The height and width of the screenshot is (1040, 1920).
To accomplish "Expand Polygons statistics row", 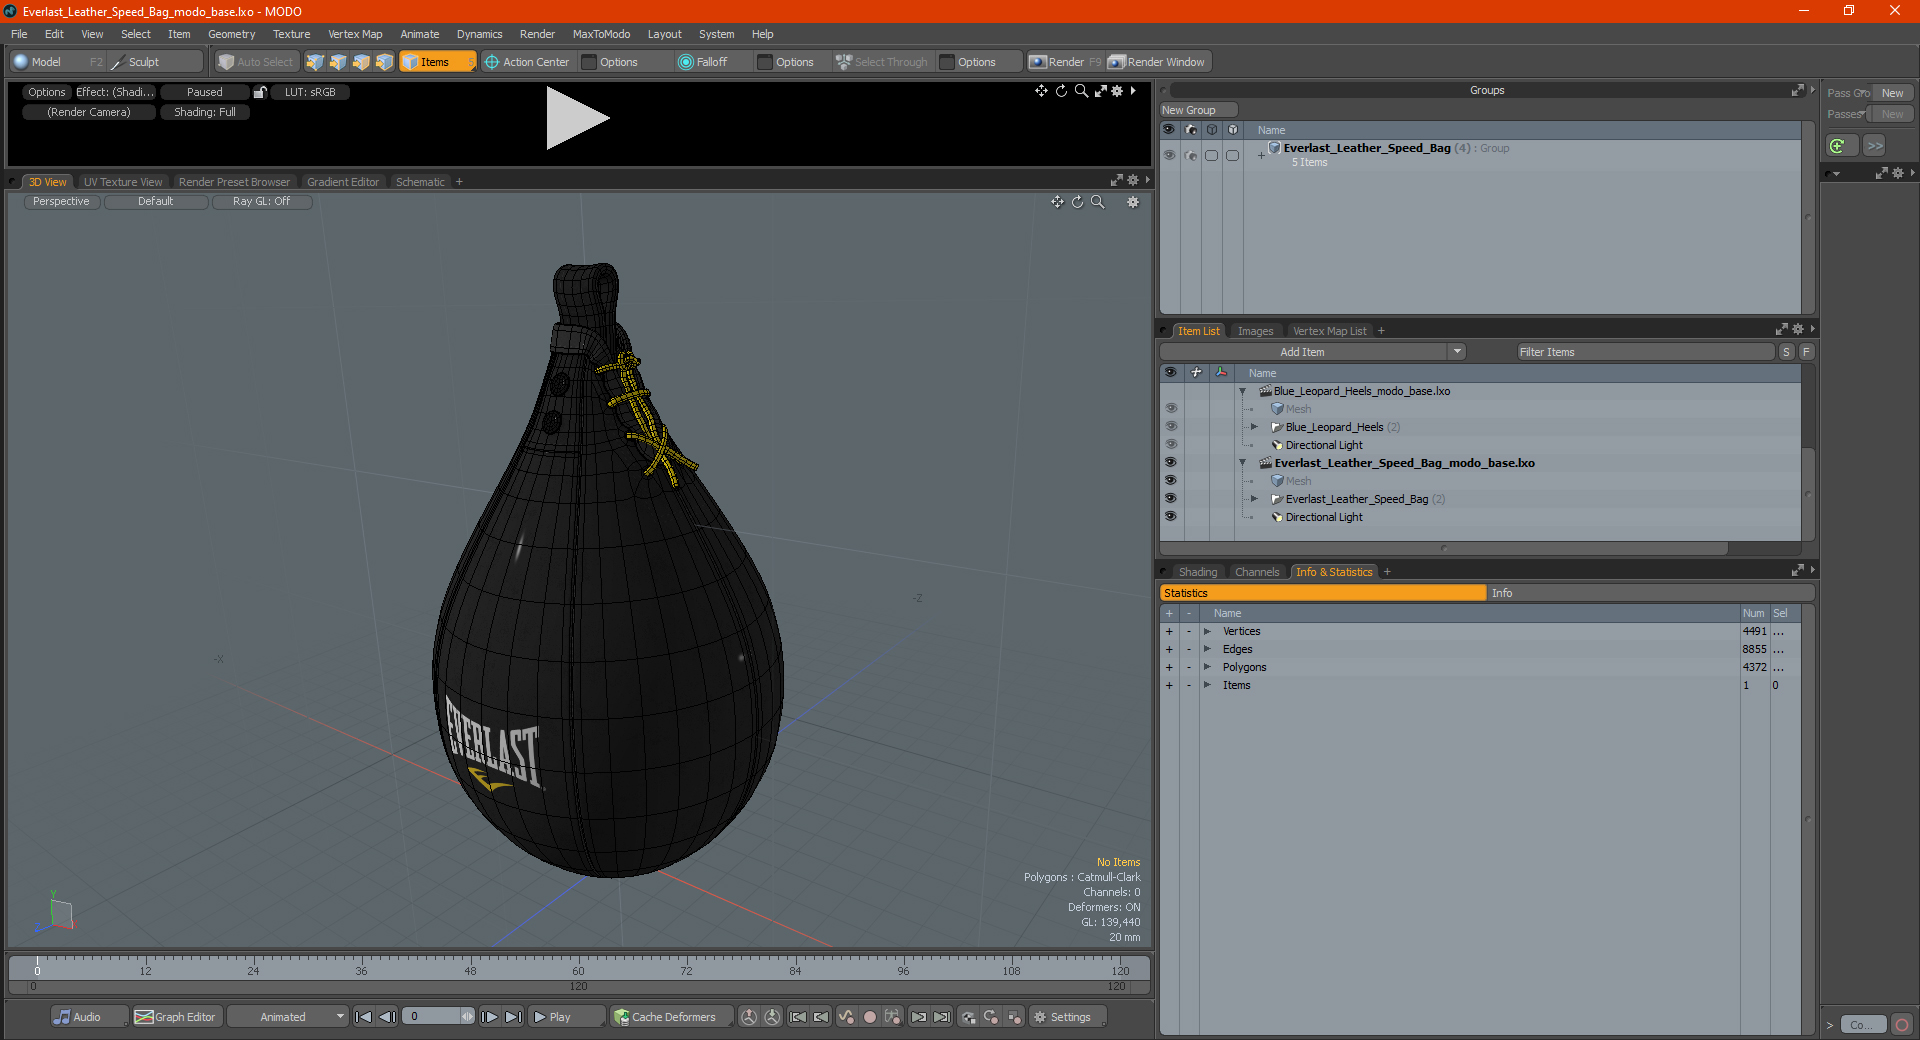I will coord(1207,667).
